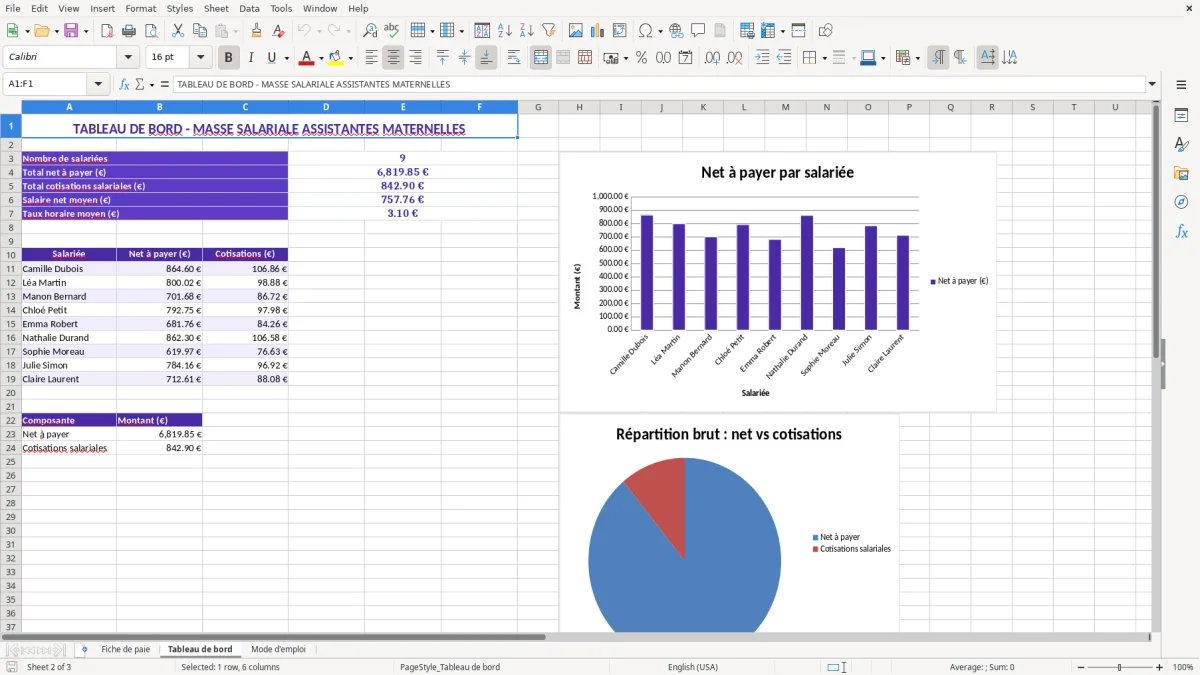
Task: Click the Format as Percent icon
Action: pyautogui.click(x=641, y=58)
